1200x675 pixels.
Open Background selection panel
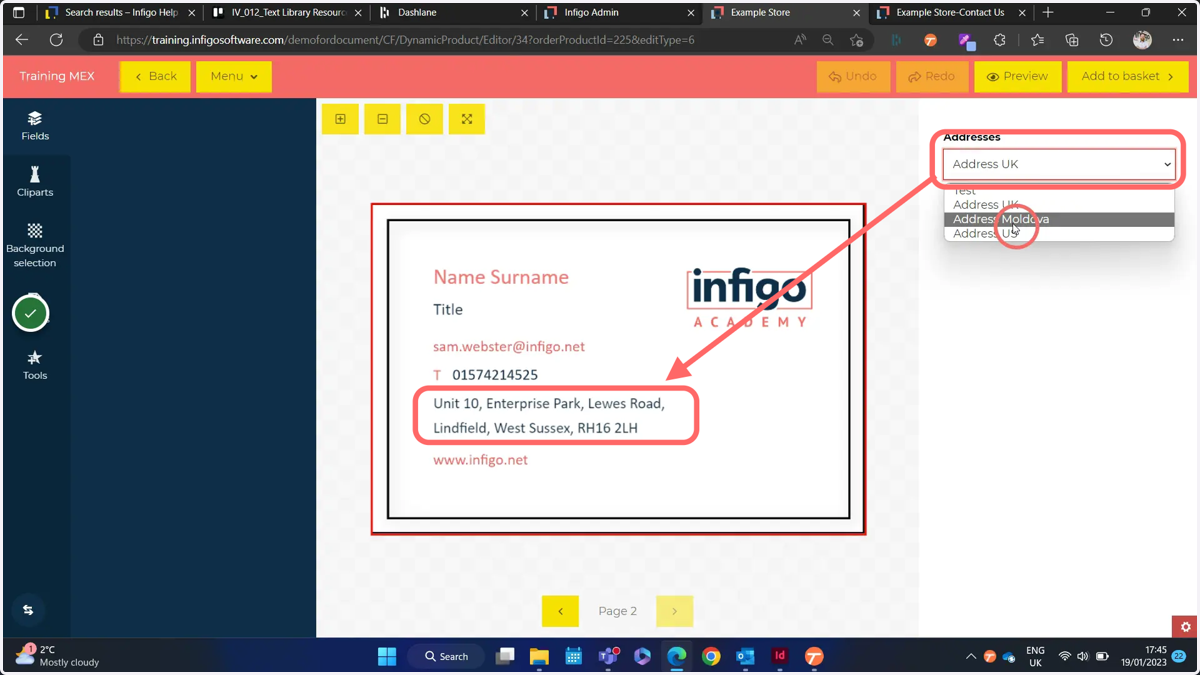(x=35, y=245)
